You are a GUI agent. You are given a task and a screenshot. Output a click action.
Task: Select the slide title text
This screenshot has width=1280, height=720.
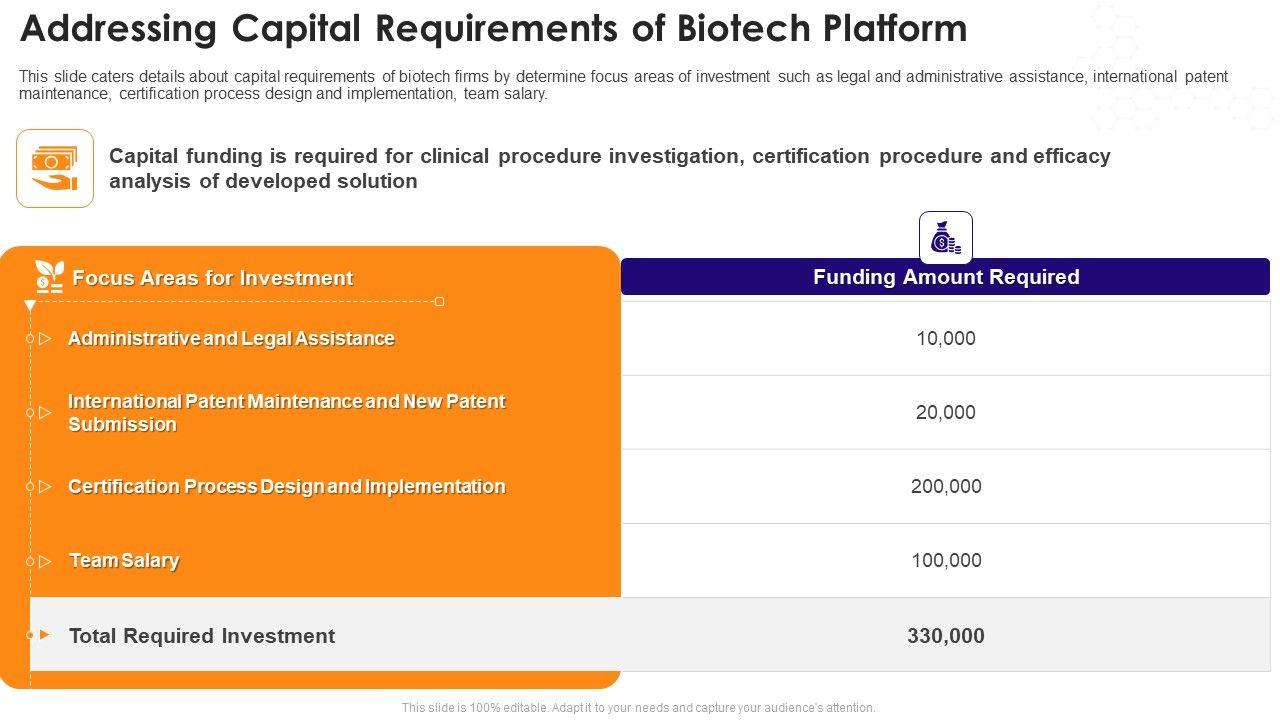[493, 29]
